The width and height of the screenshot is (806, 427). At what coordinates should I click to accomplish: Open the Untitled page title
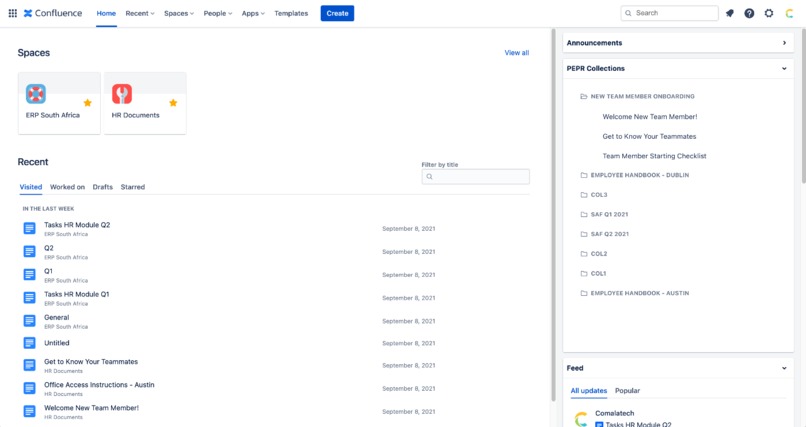click(57, 343)
